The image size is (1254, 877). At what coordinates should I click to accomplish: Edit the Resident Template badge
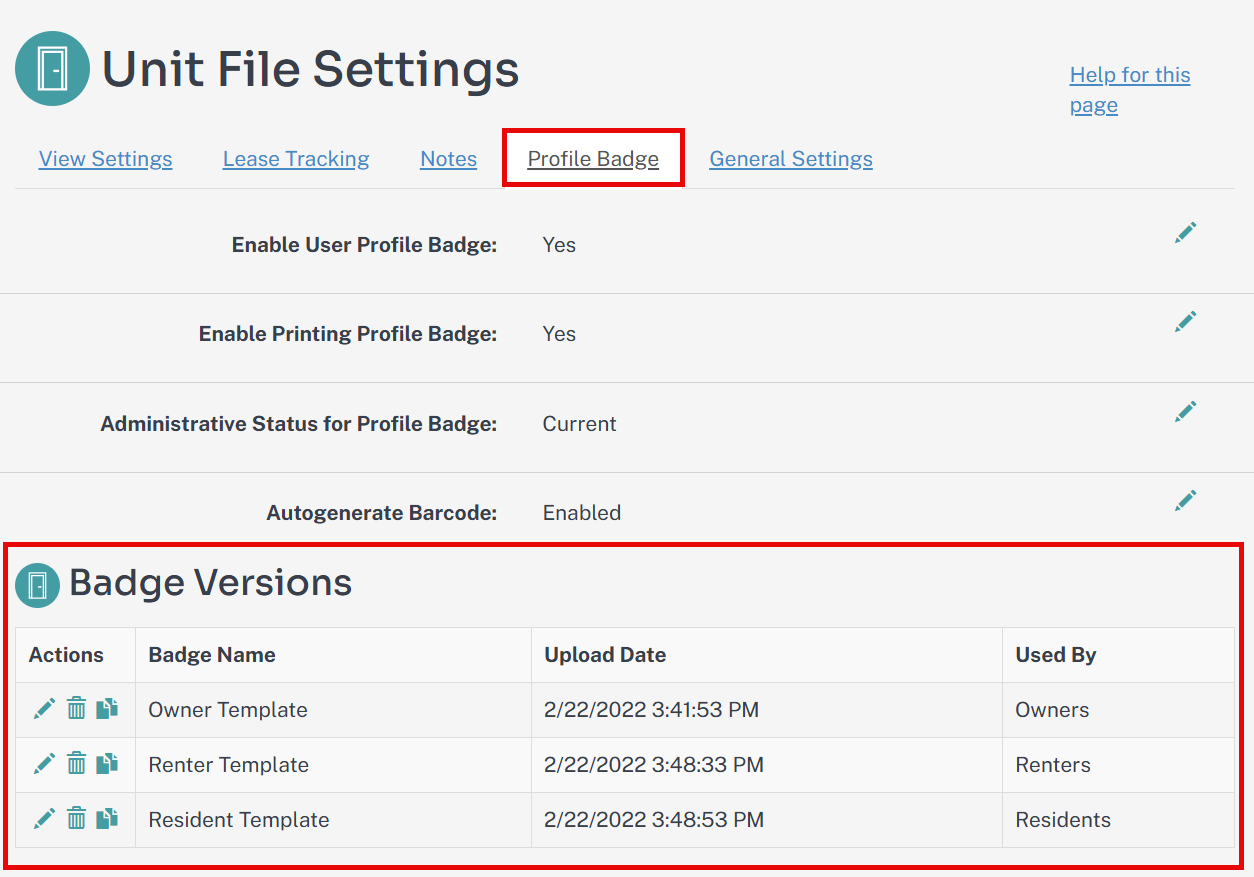(44, 819)
